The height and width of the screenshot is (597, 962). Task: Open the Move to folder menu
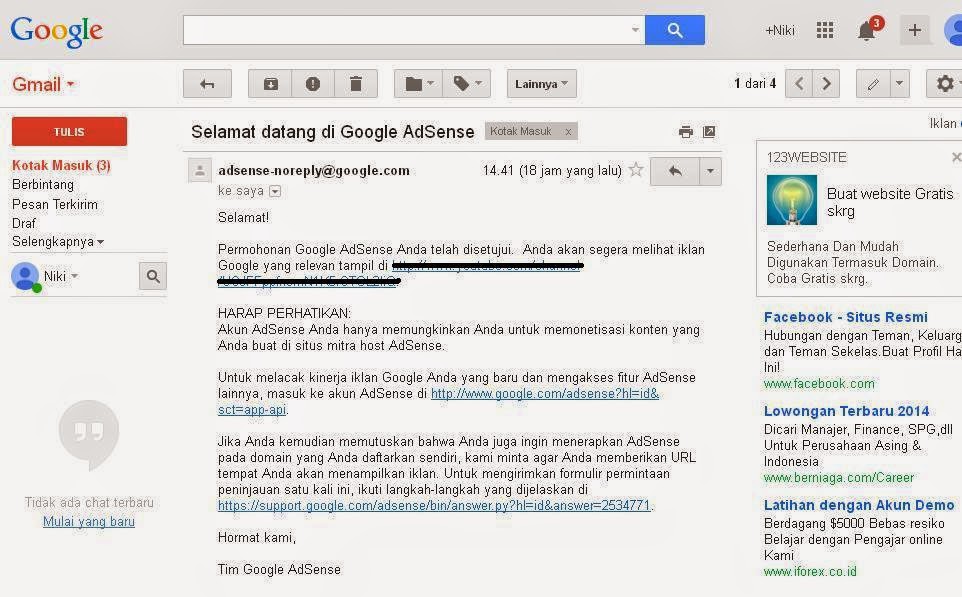[418, 84]
